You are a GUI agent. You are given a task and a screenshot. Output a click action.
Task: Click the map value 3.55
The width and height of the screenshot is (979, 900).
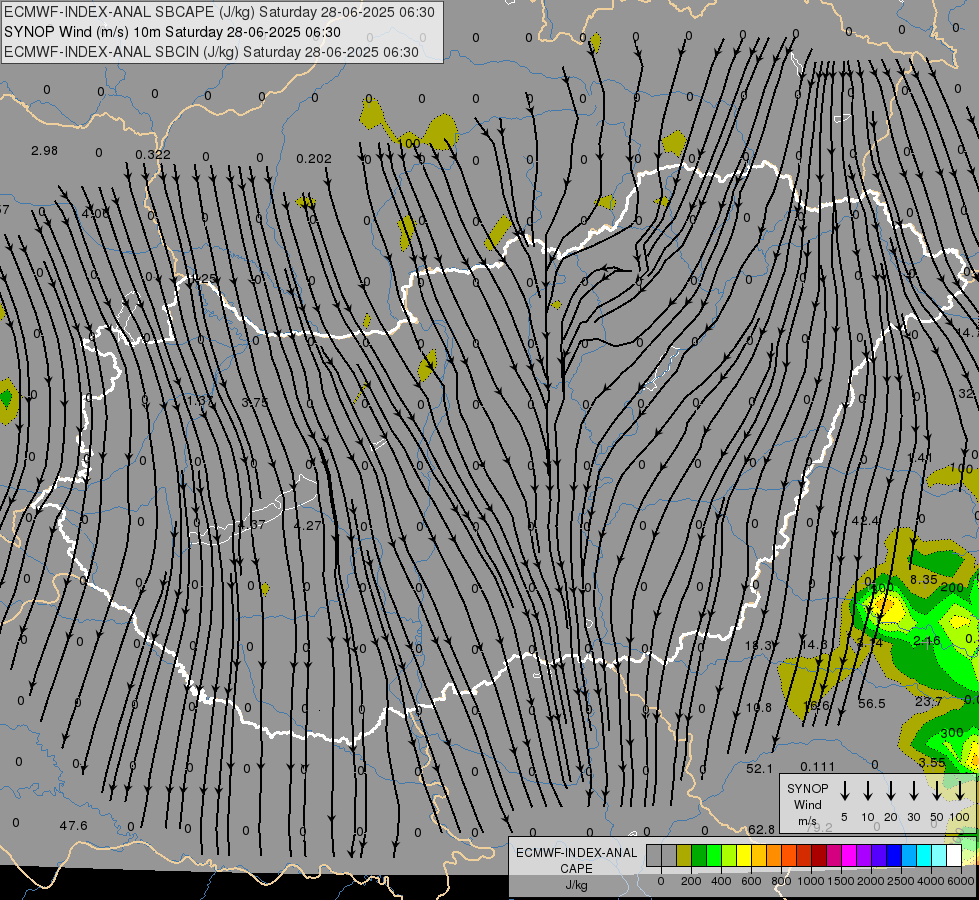coord(932,762)
